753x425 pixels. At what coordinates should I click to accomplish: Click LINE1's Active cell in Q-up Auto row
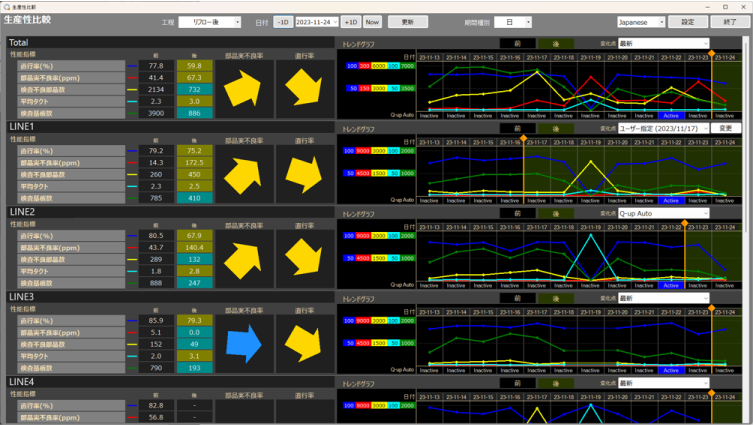click(x=671, y=201)
